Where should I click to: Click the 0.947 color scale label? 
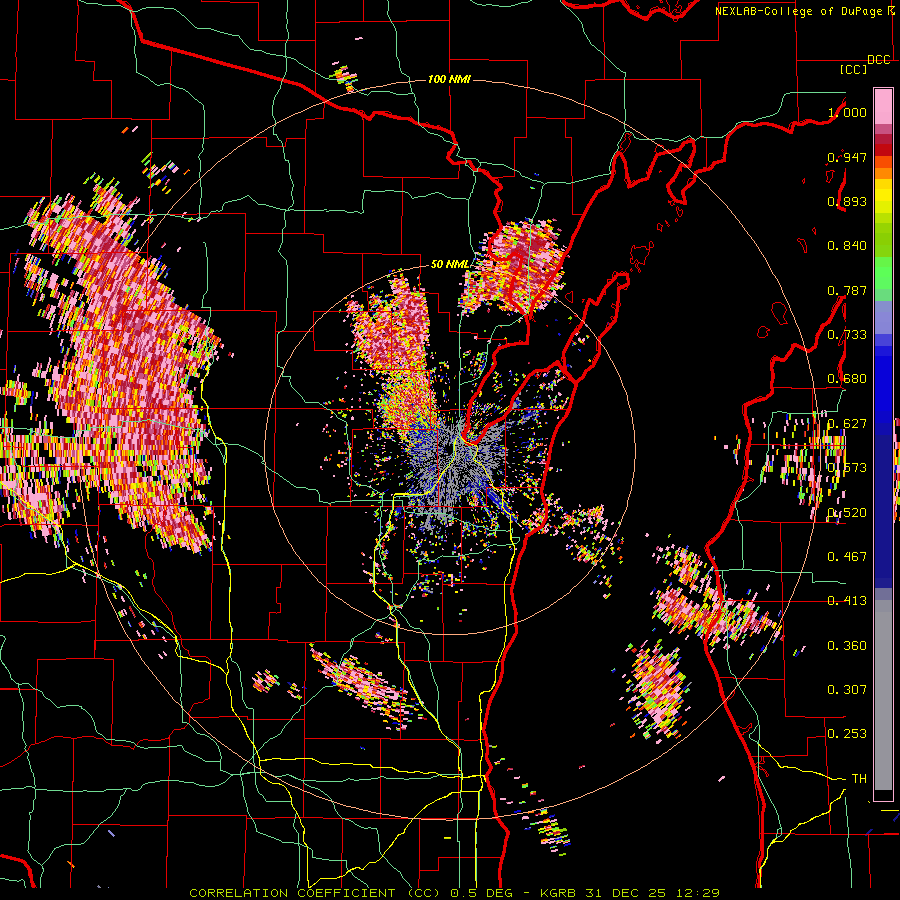[847, 157]
